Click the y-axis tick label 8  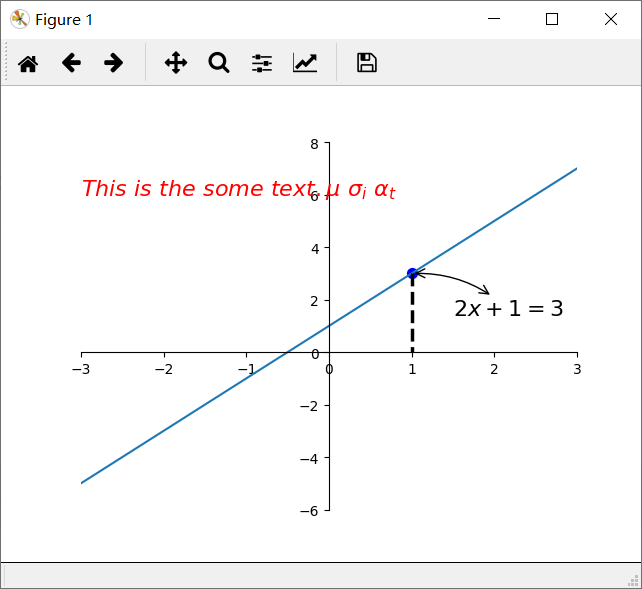click(x=314, y=144)
